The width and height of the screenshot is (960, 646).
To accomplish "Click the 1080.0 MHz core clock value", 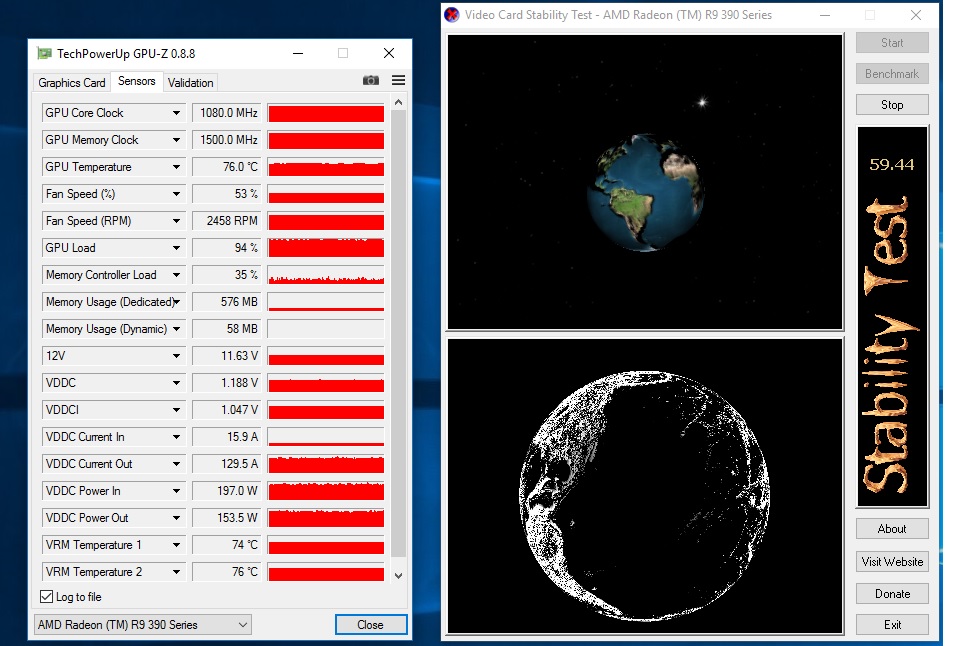I will click(x=227, y=113).
